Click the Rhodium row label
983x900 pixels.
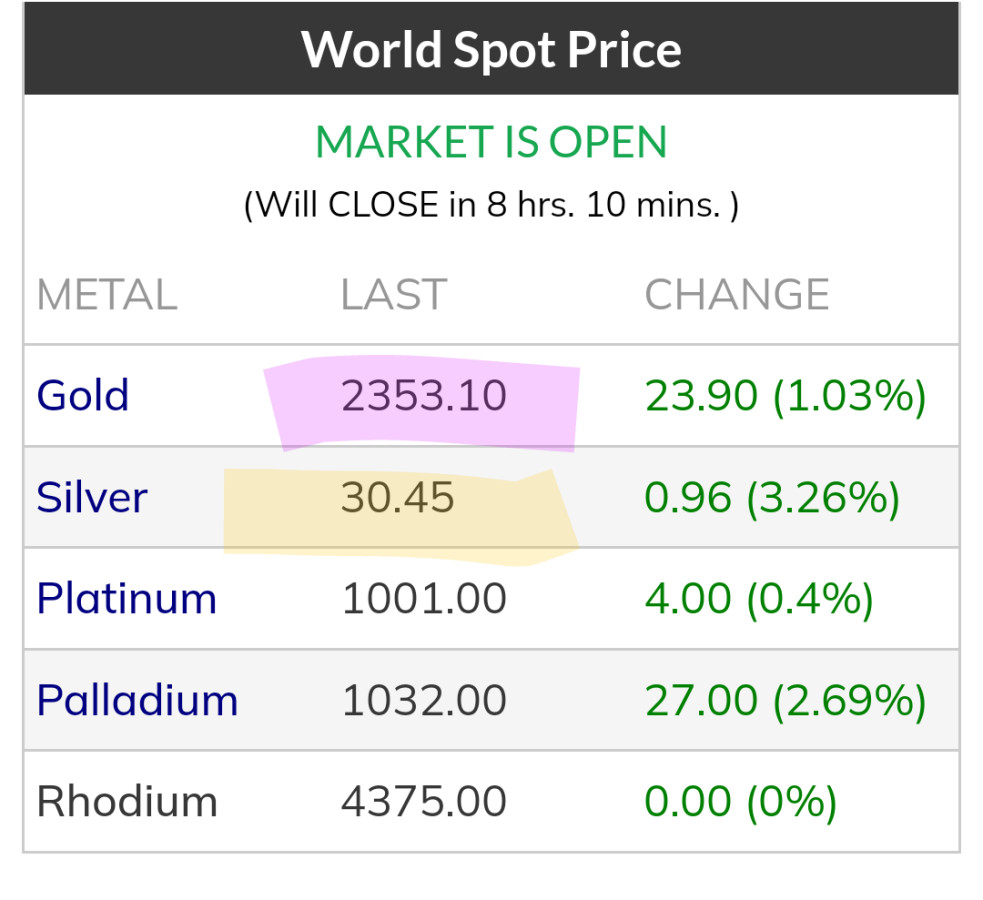[x=127, y=802]
